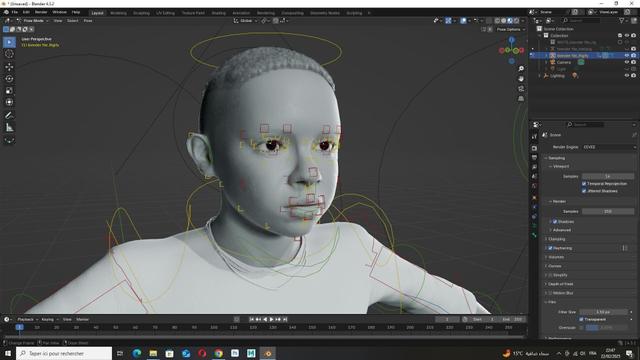This screenshot has height=360, width=640.
Task: Click the timeline play button
Action: (271, 319)
